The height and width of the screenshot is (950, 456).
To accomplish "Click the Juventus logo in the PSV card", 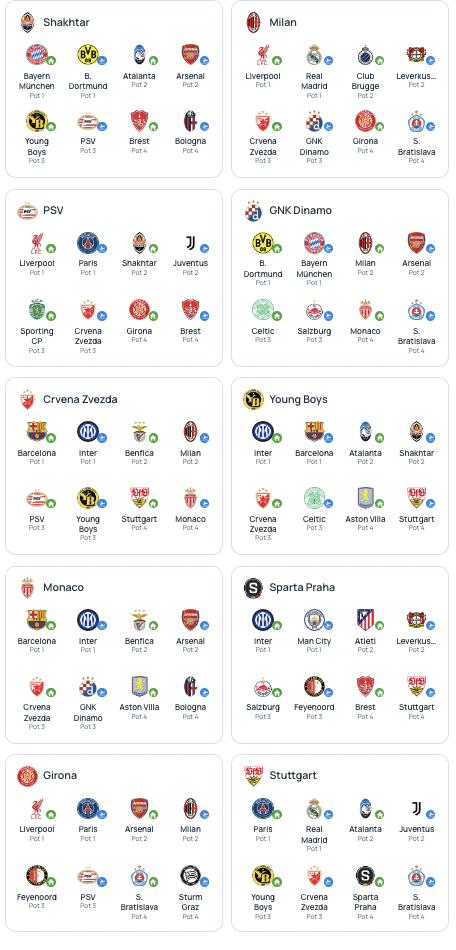I will click(190, 244).
